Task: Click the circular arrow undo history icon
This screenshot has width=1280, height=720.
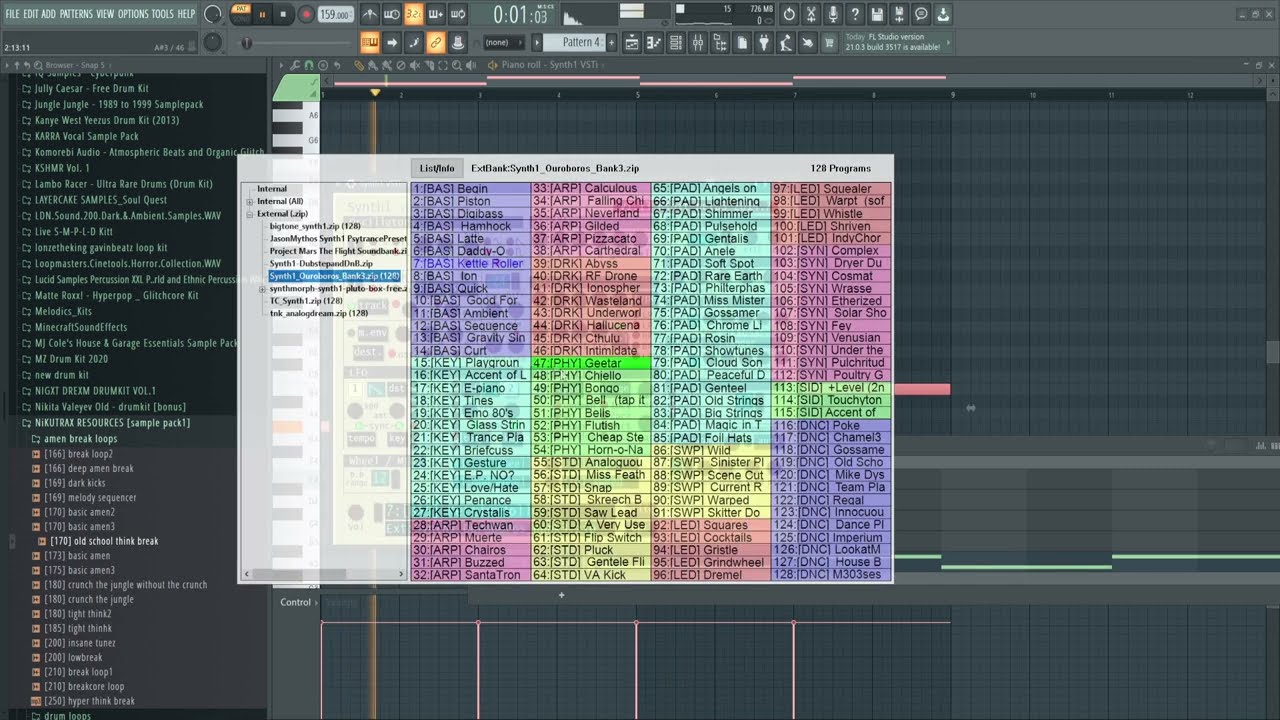Action: (789, 15)
